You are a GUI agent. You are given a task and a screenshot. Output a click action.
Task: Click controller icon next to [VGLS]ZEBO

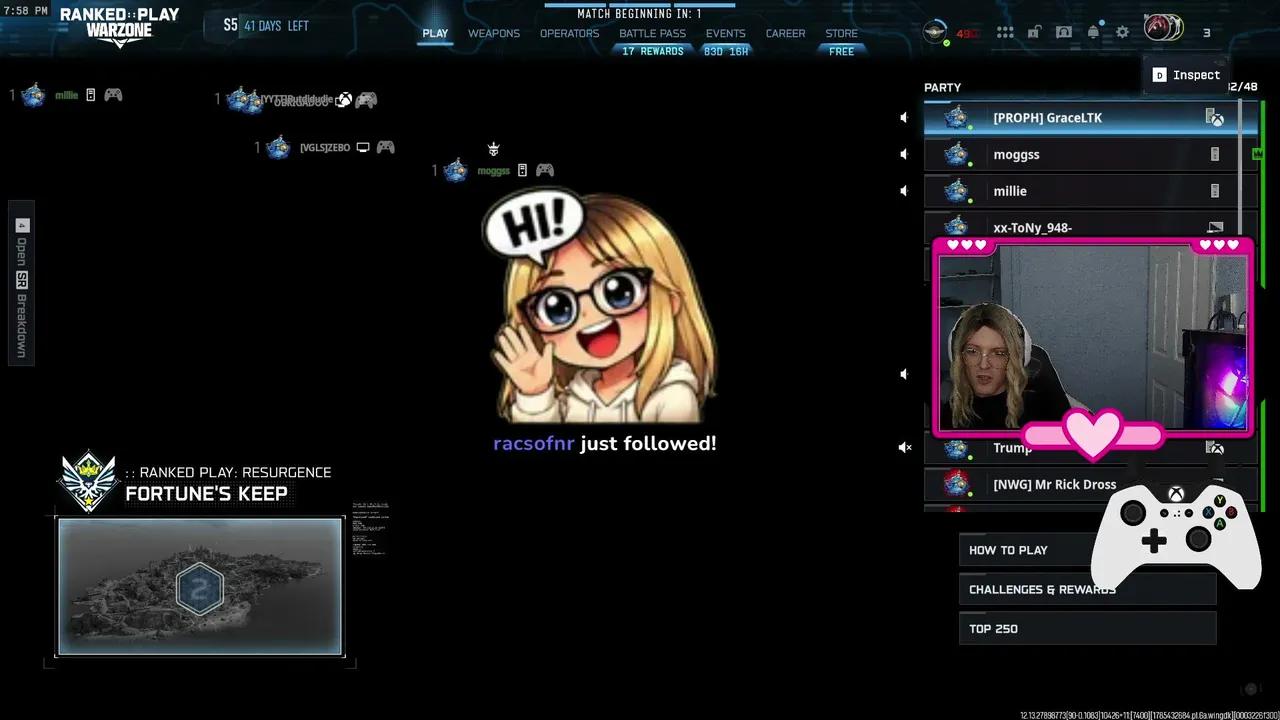coord(385,147)
